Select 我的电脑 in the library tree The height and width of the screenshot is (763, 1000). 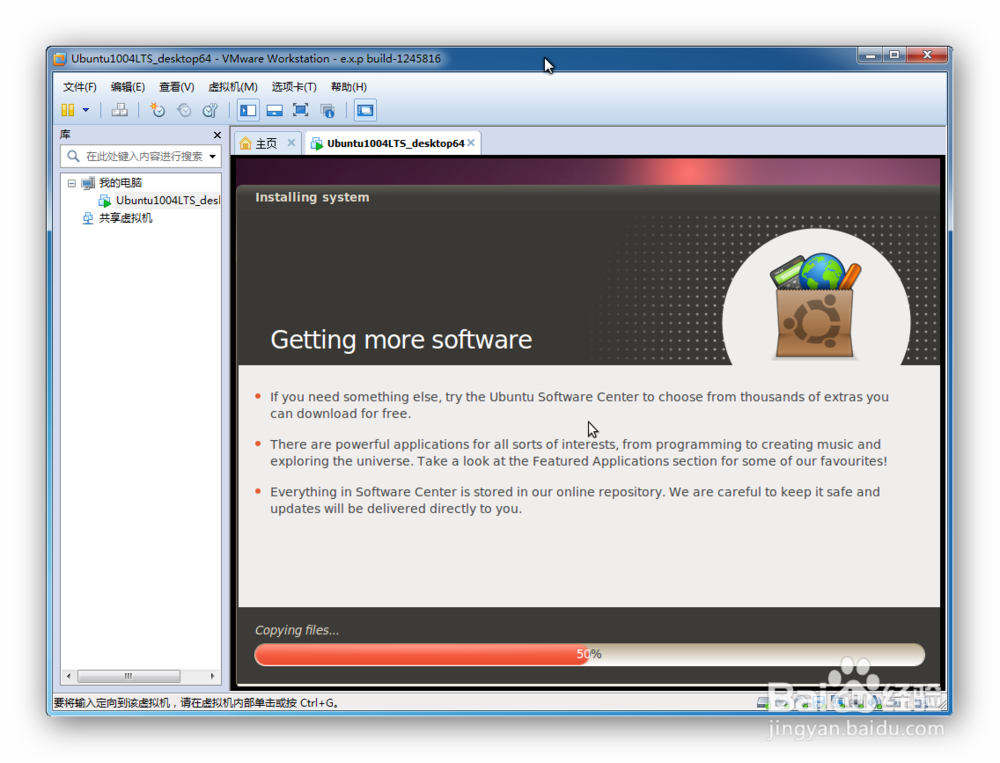(120, 183)
